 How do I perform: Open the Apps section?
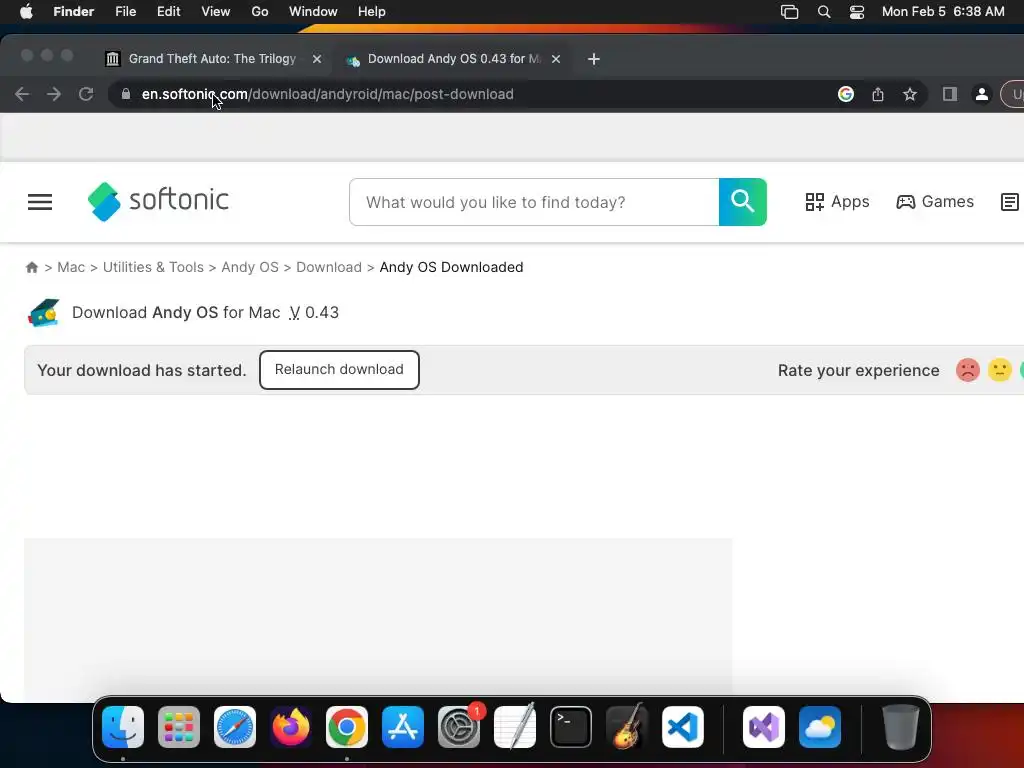(837, 202)
